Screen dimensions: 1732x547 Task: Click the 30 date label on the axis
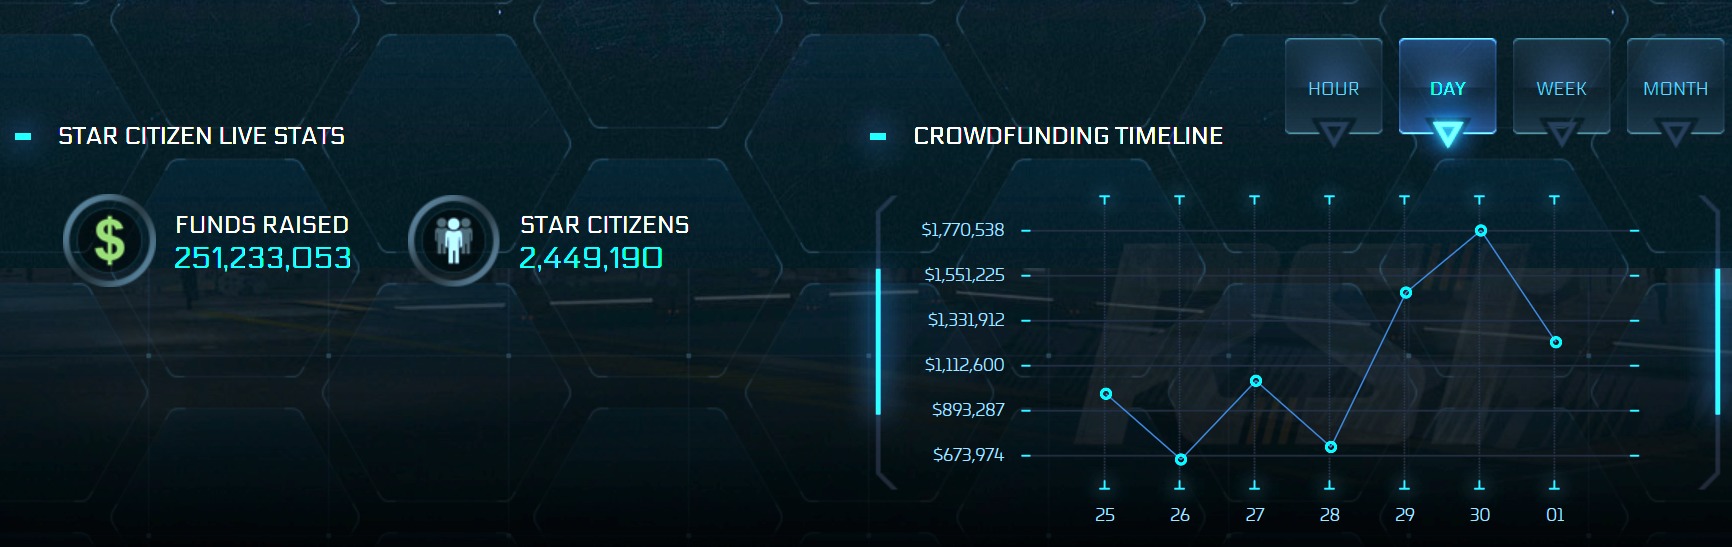tap(1480, 515)
